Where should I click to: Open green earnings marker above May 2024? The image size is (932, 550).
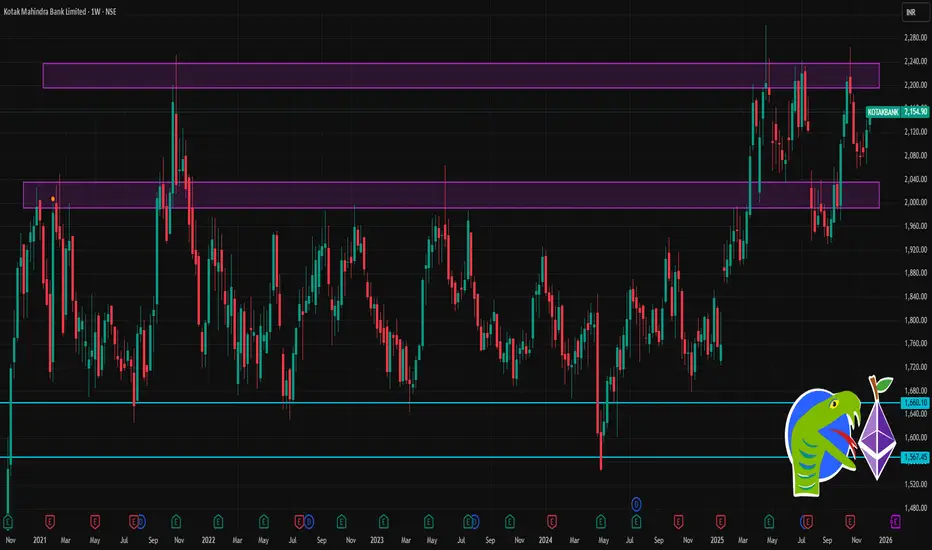coord(601,522)
